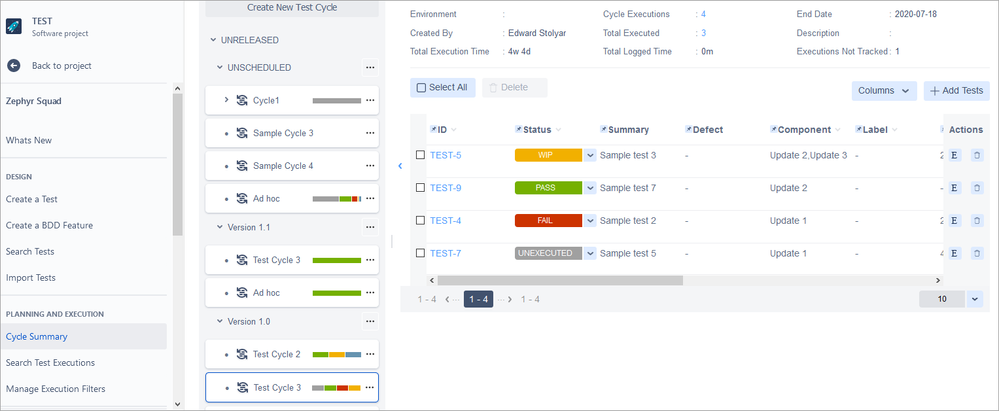Collapse the UNSCHEDULED group

(220, 68)
